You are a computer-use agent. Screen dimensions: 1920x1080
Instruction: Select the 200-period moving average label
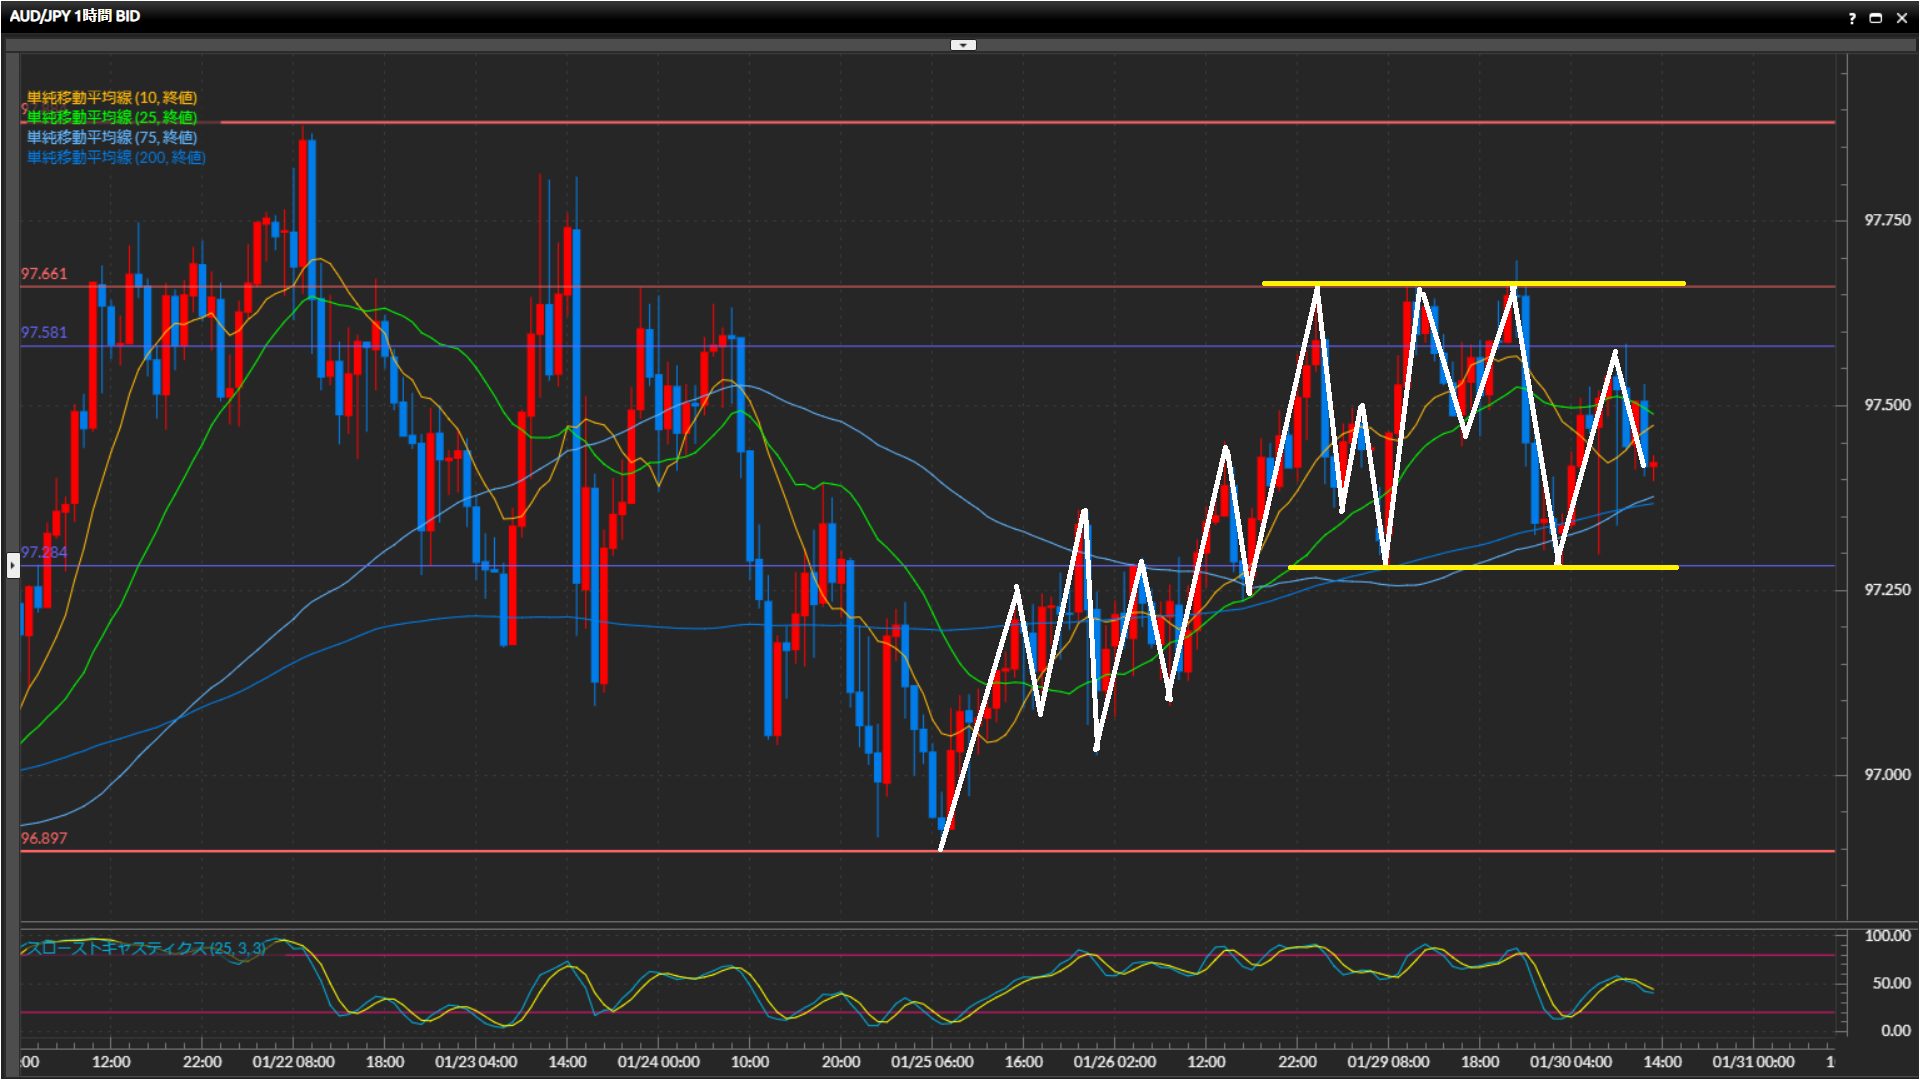(115, 157)
